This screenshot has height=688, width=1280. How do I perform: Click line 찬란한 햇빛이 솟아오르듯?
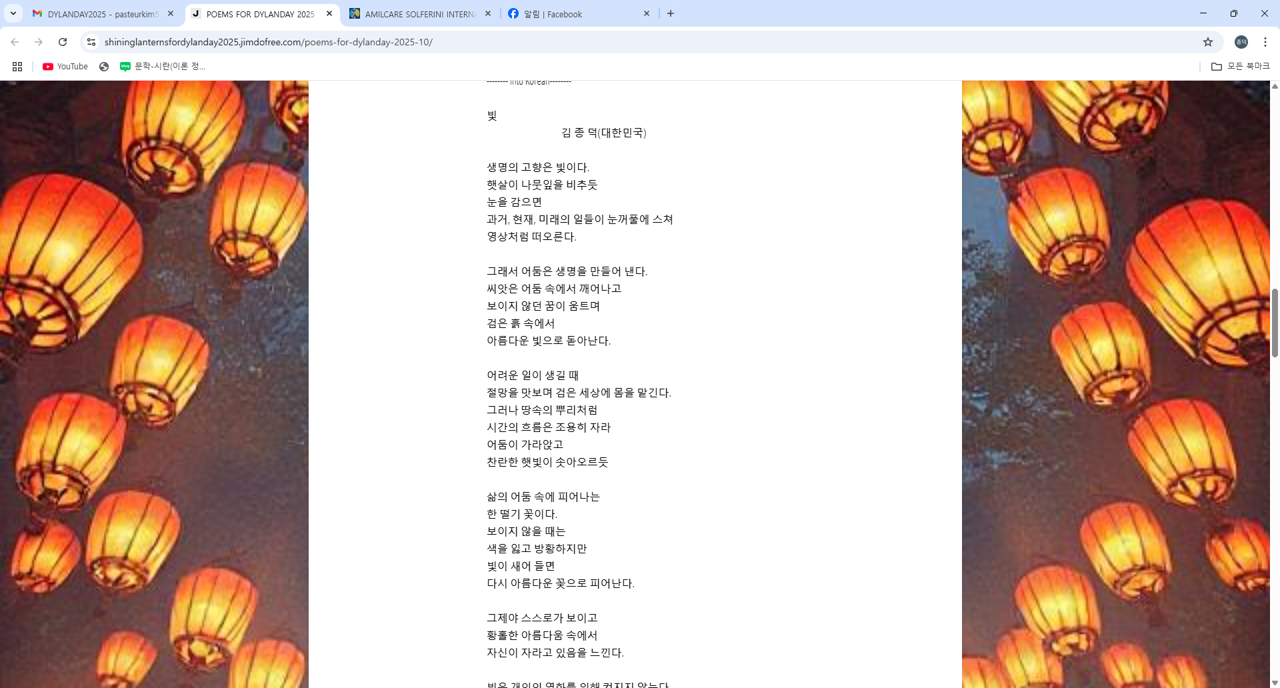547,462
